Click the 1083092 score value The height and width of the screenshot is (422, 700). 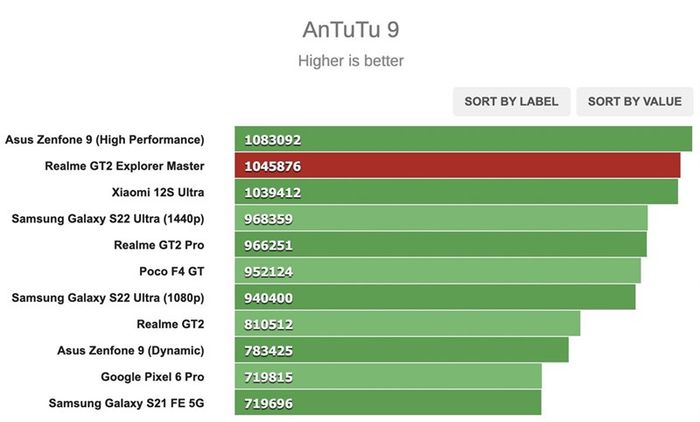[x=273, y=140]
